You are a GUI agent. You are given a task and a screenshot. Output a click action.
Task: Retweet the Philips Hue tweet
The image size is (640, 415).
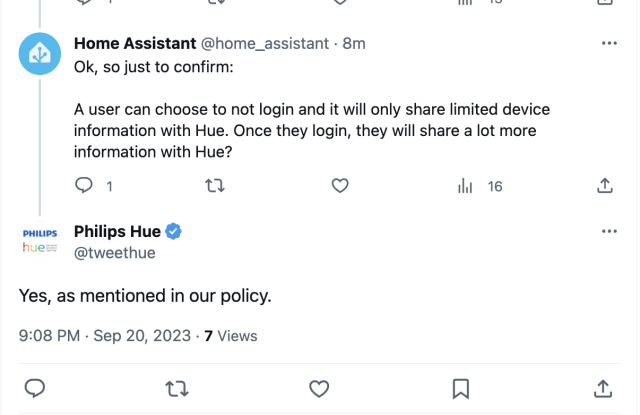point(176,388)
